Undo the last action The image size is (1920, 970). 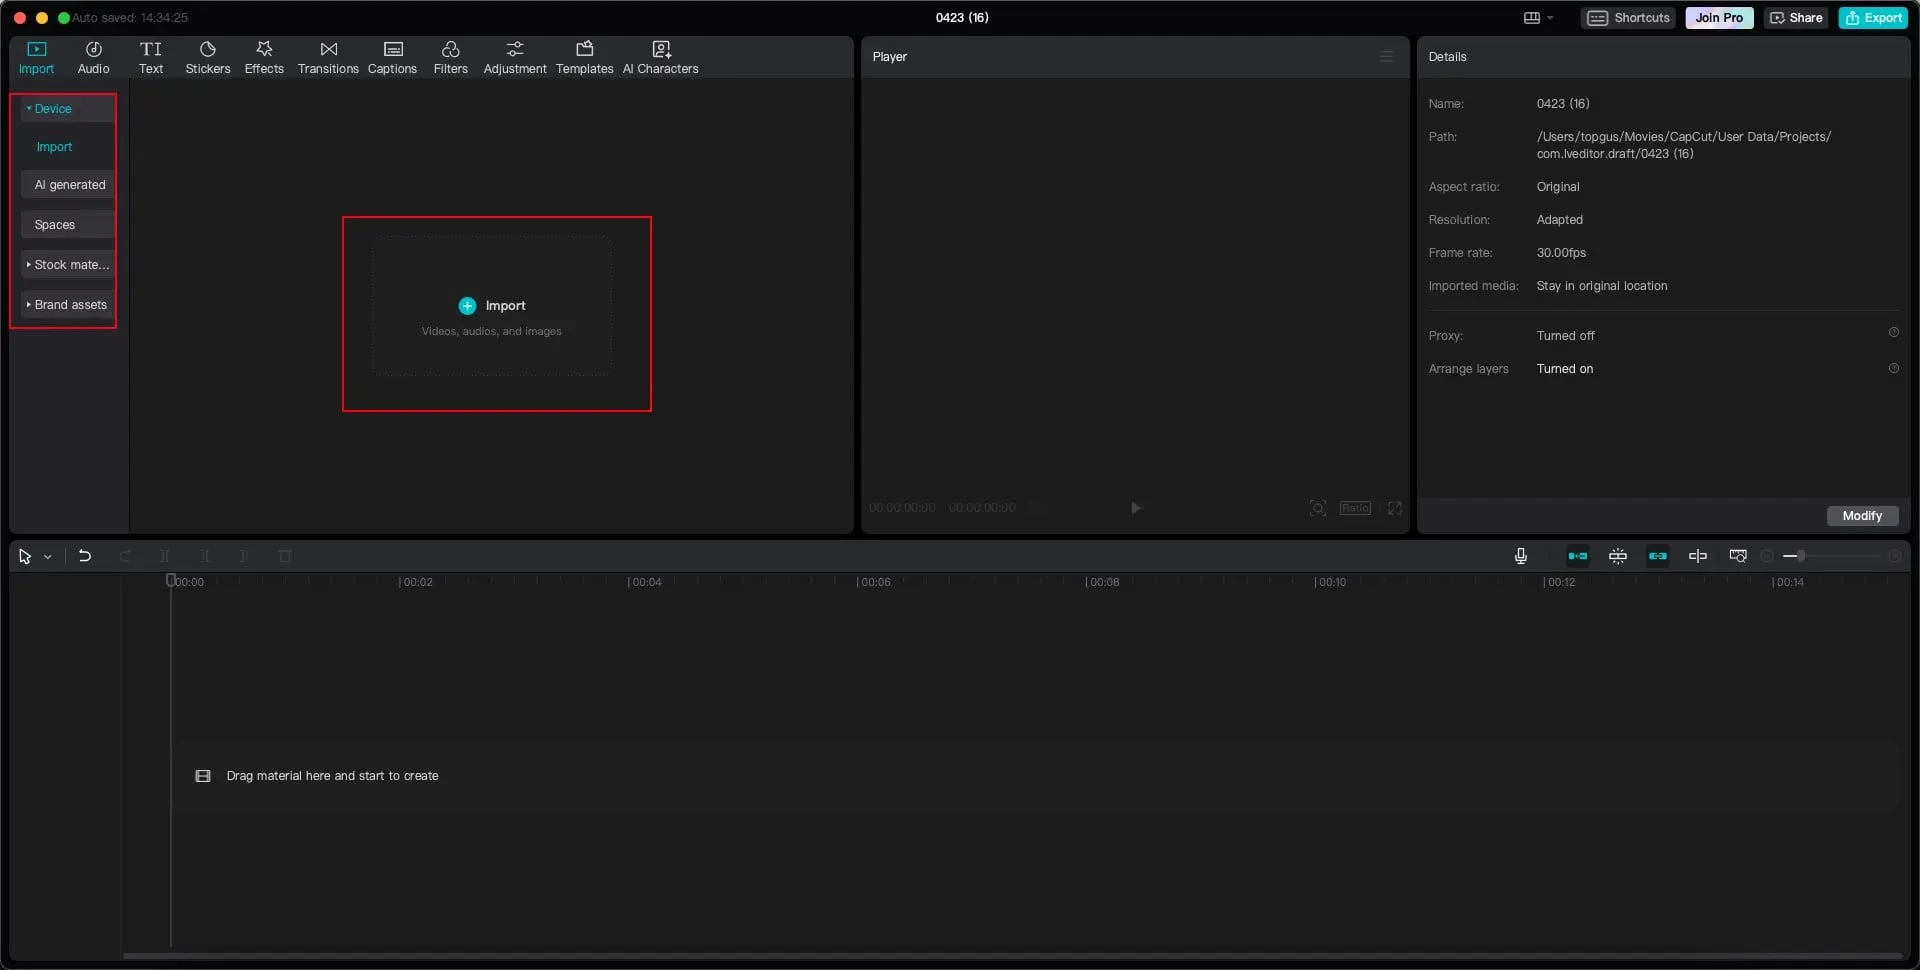[x=85, y=556]
